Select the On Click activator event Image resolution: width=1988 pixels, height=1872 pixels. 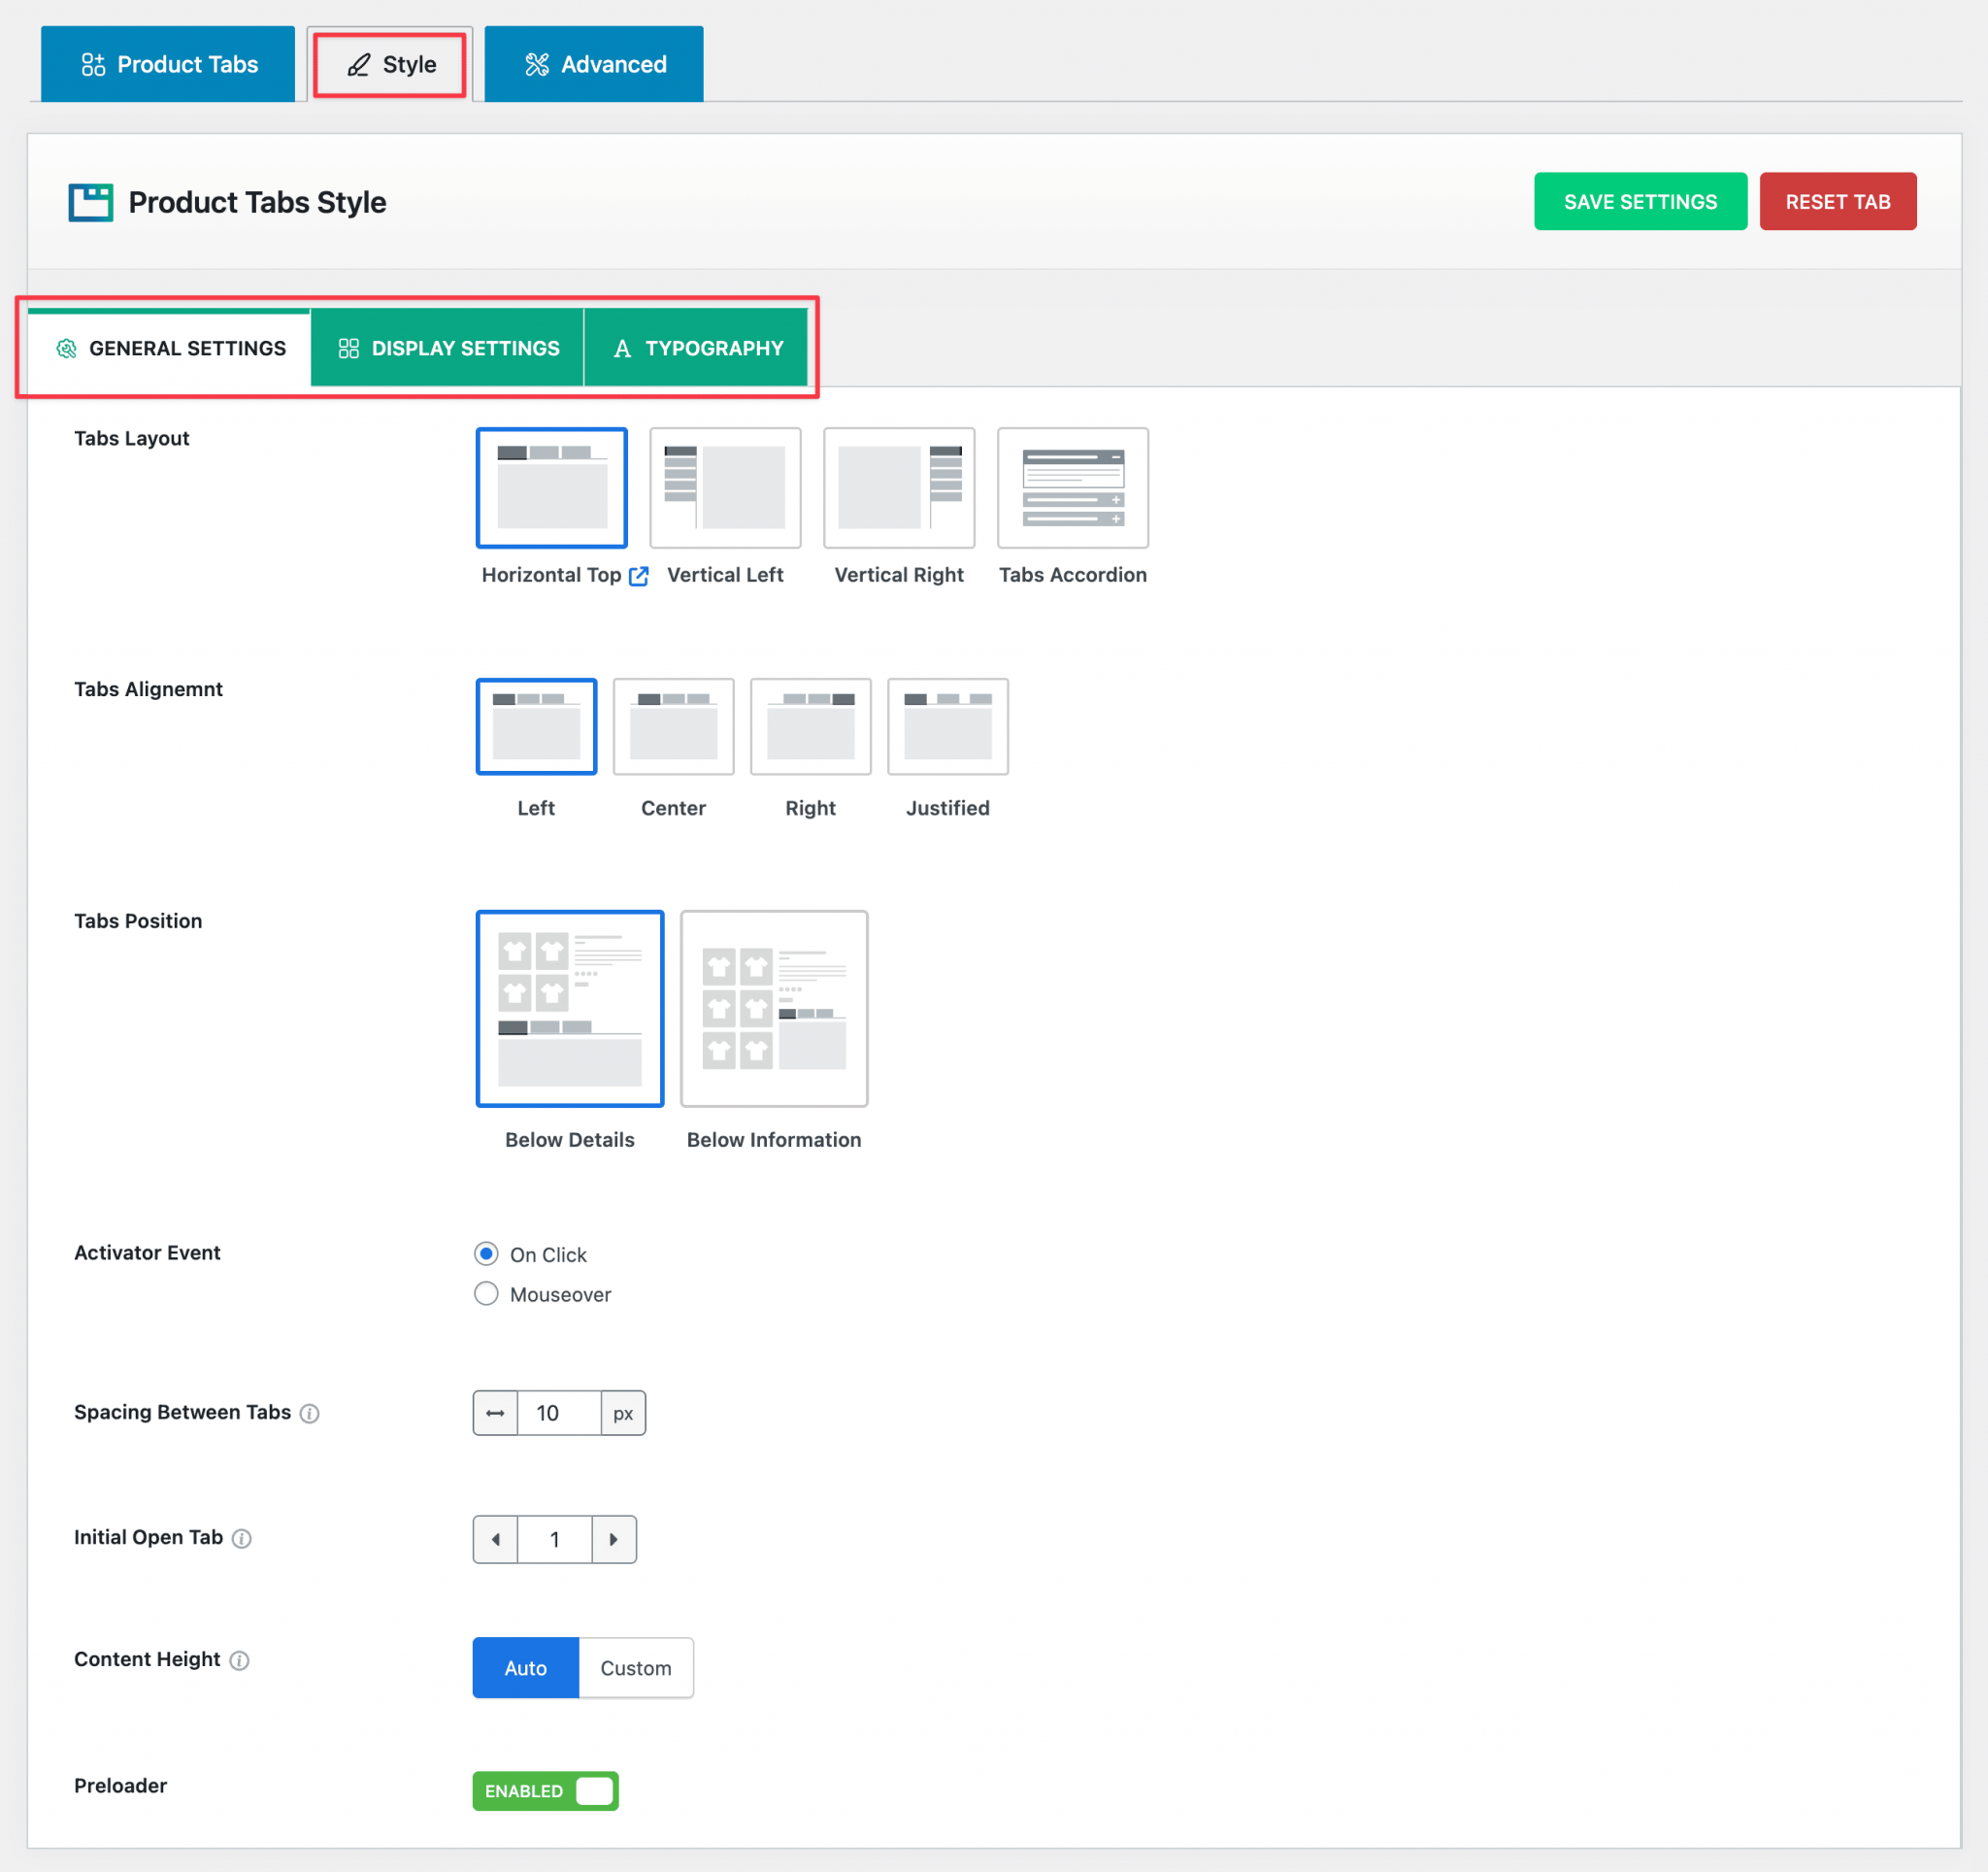pyautogui.click(x=486, y=1254)
